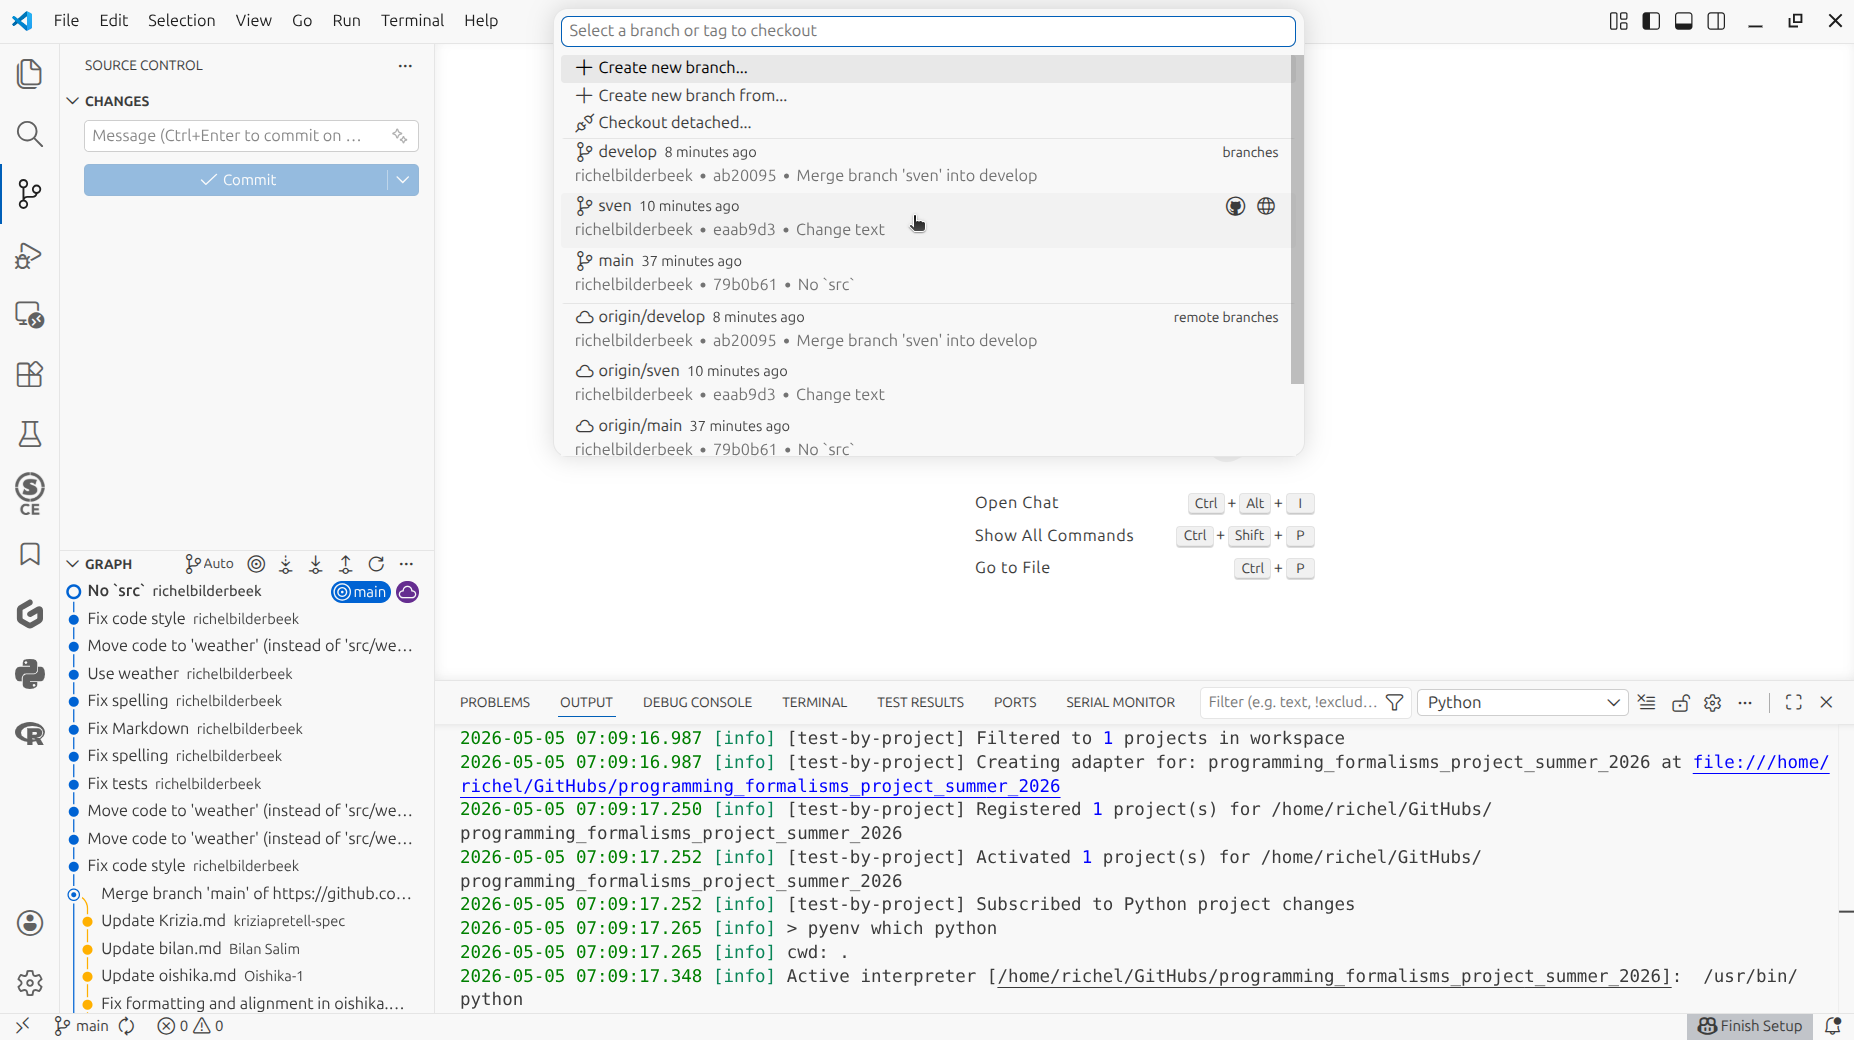Customize layout icon in title bar

(1618, 21)
